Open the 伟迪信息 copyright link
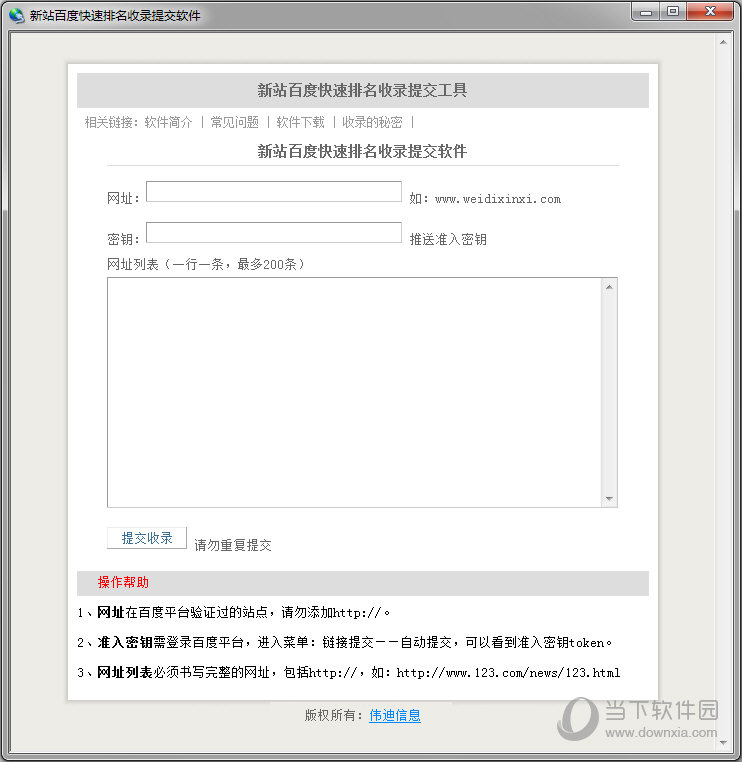 pos(395,715)
